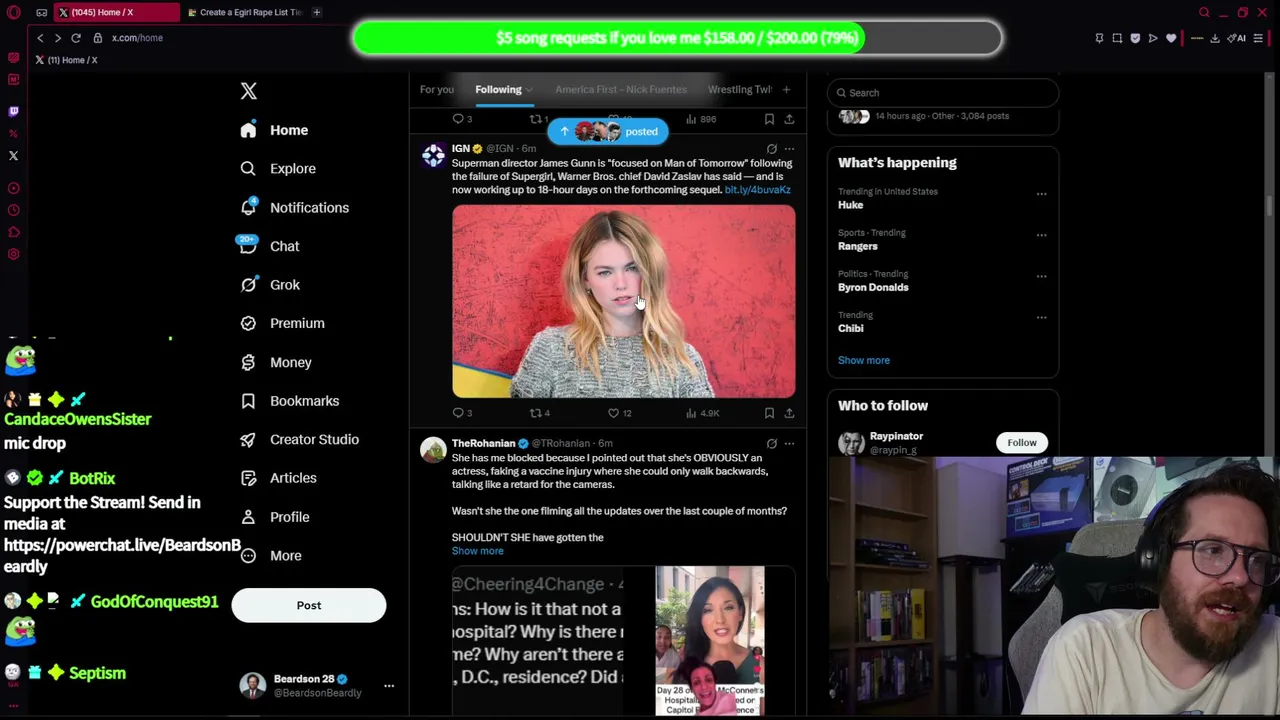Viewport: 1280px width, 720px height.
Task: Bookmark the post with 896 views
Action: click(x=769, y=119)
